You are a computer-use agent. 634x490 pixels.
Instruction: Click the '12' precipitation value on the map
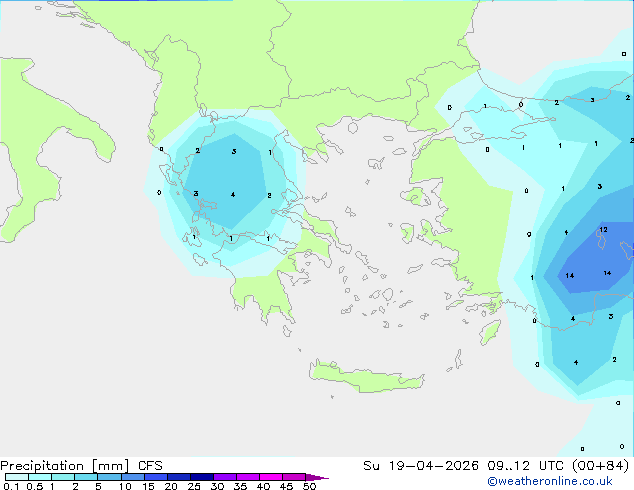coord(603,230)
